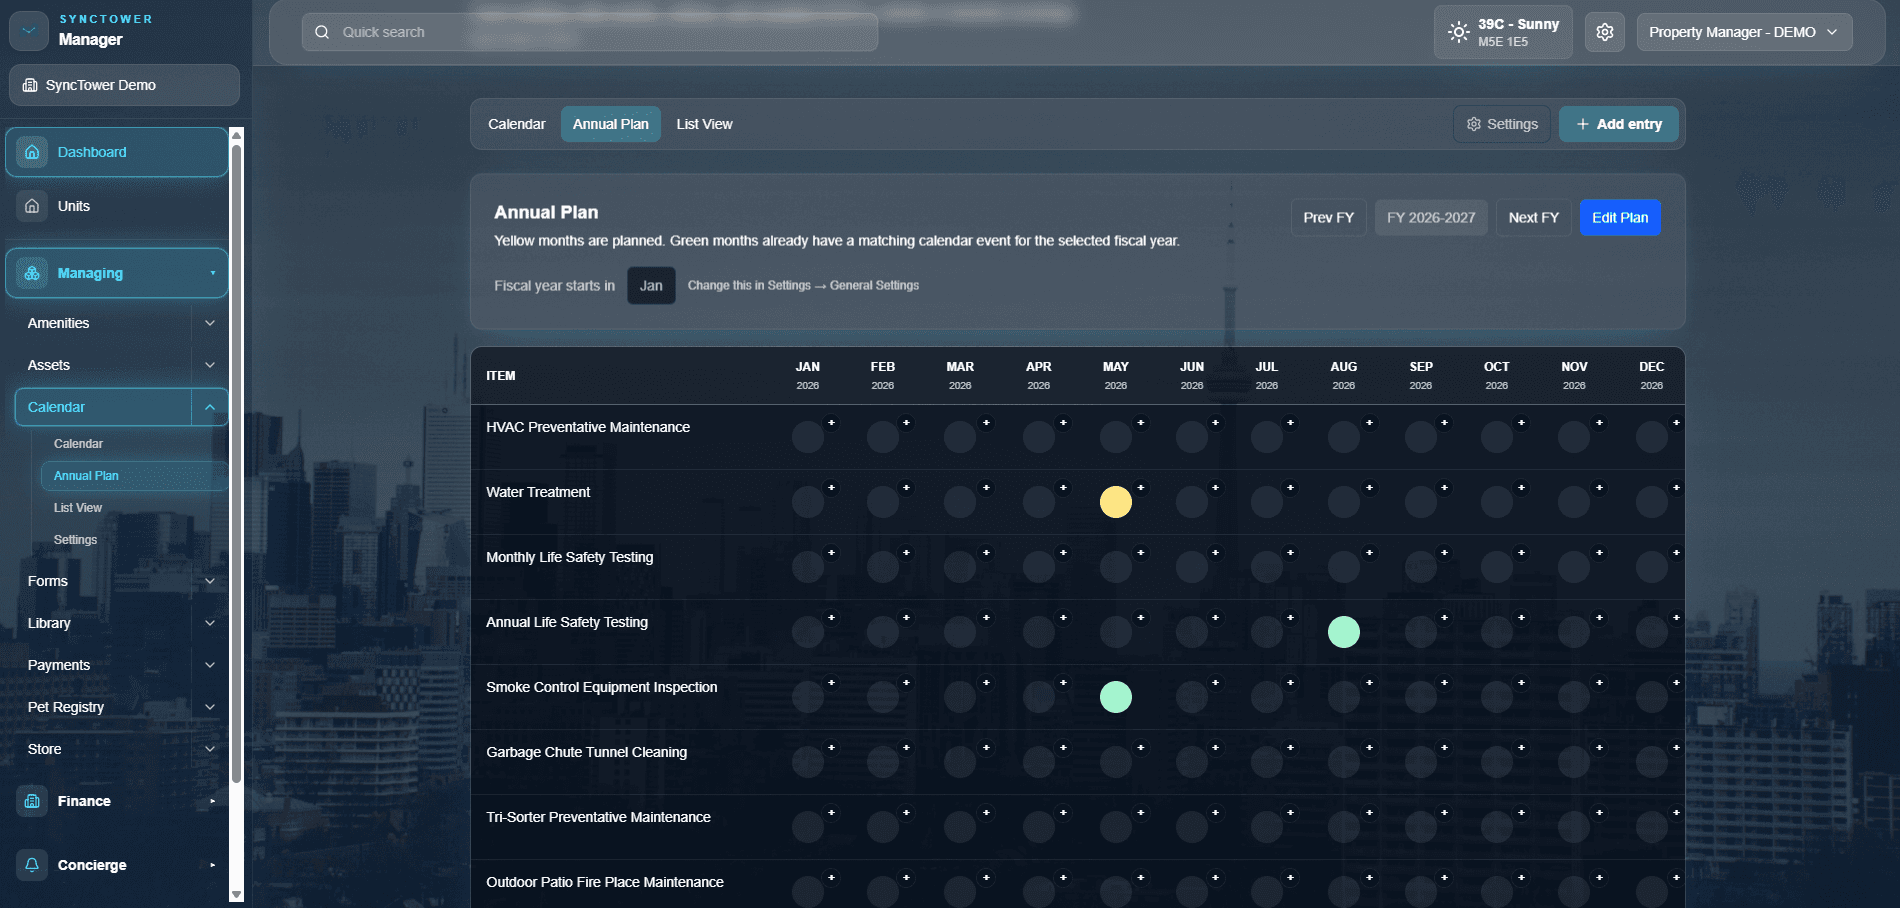Select green Smoke Control Inspection May dot
The height and width of the screenshot is (908, 1900).
coord(1116,697)
